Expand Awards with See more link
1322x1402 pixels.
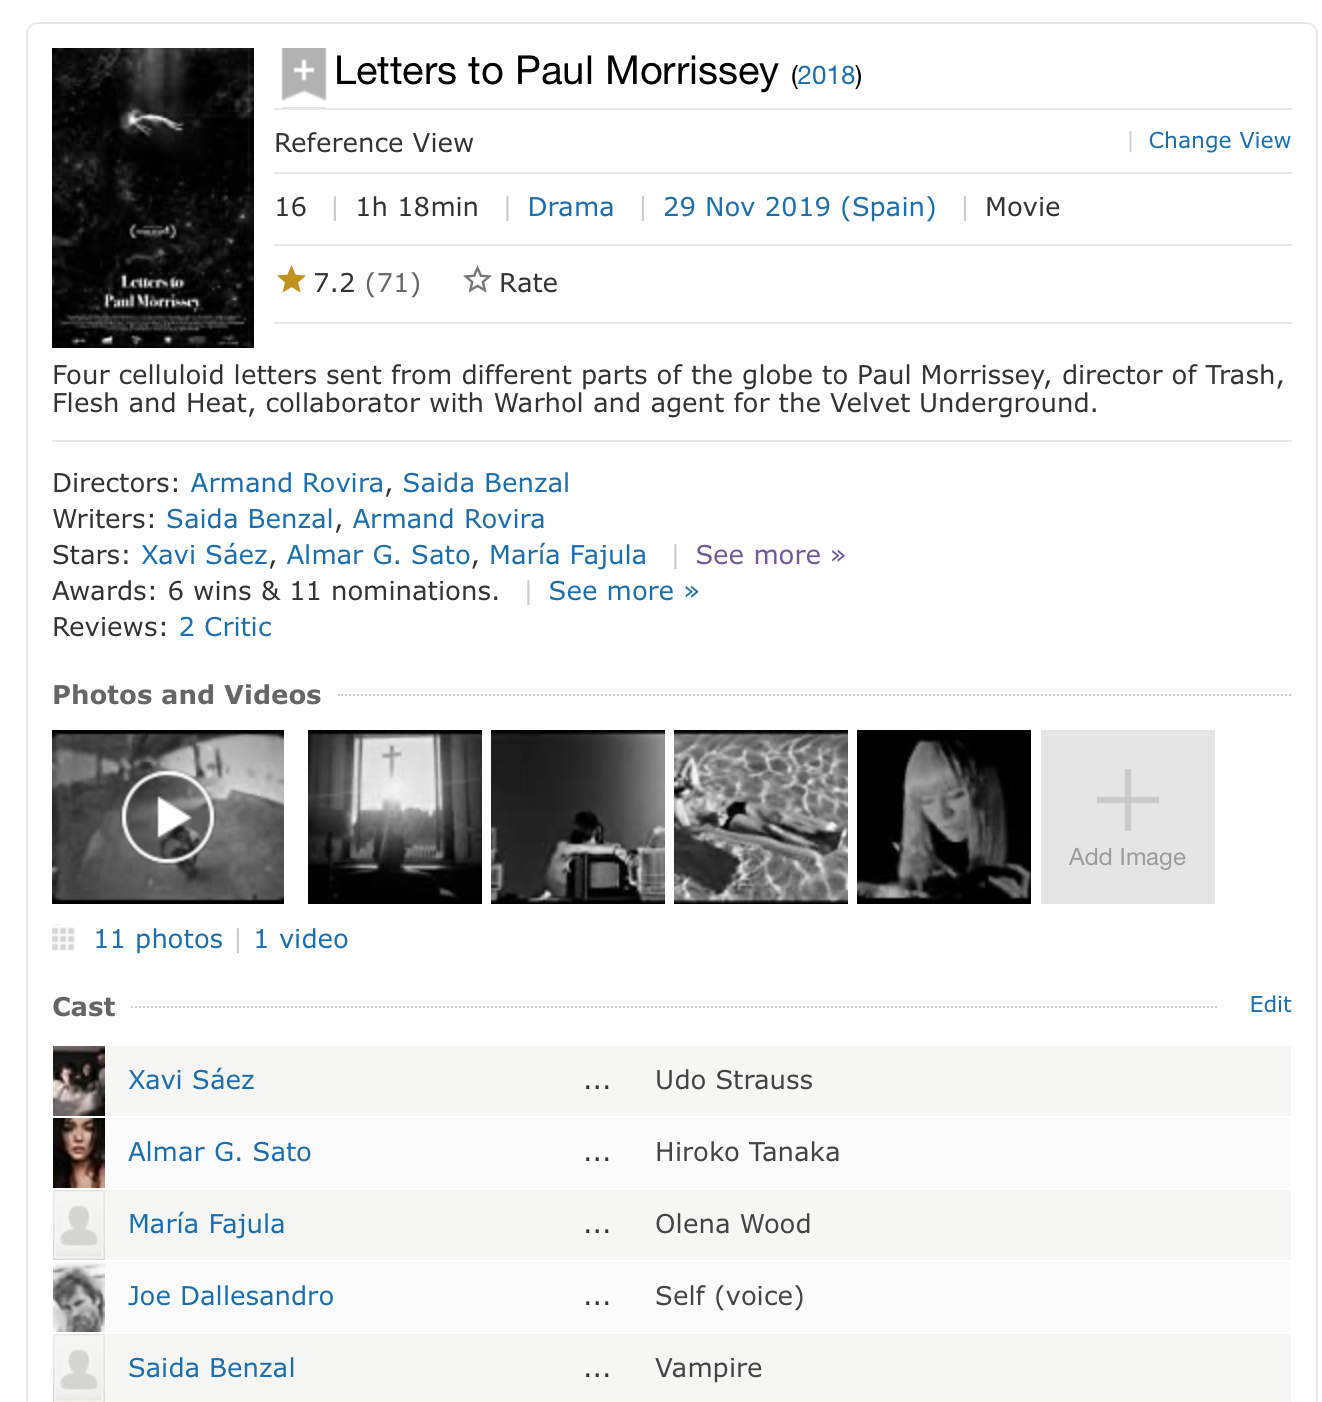pos(623,591)
